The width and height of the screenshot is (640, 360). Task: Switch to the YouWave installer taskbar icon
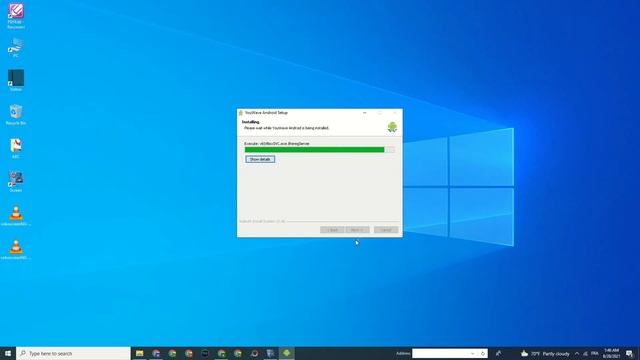(287, 353)
